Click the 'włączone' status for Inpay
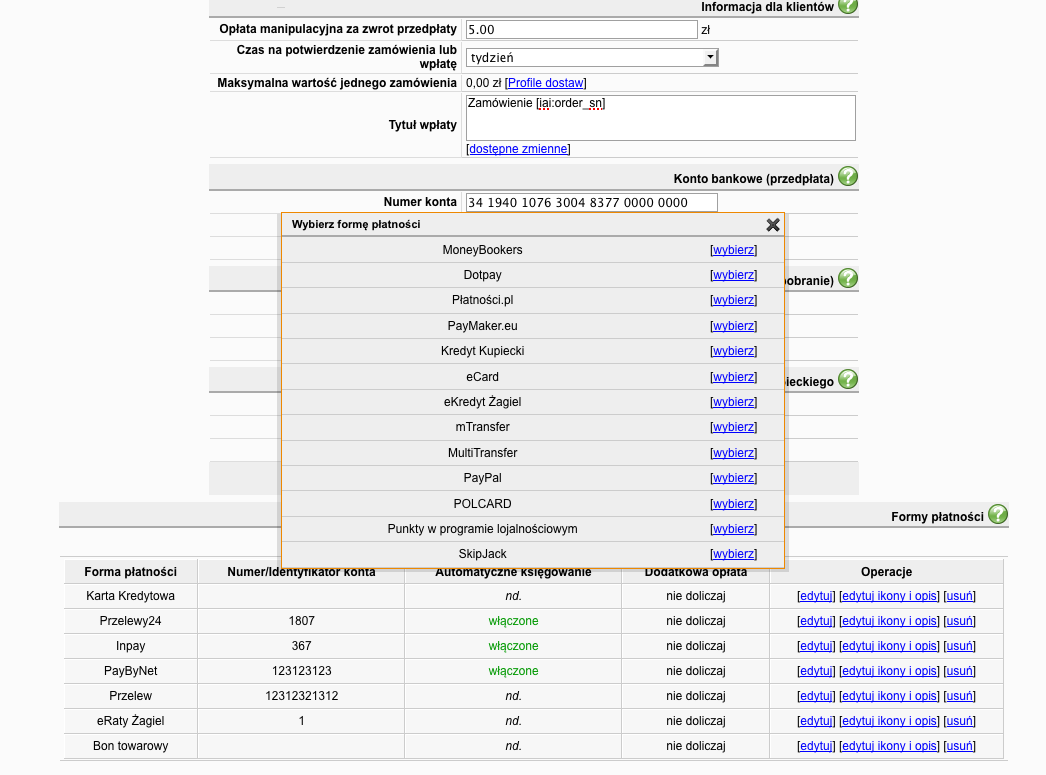1046x775 pixels. pyautogui.click(x=513, y=646)
